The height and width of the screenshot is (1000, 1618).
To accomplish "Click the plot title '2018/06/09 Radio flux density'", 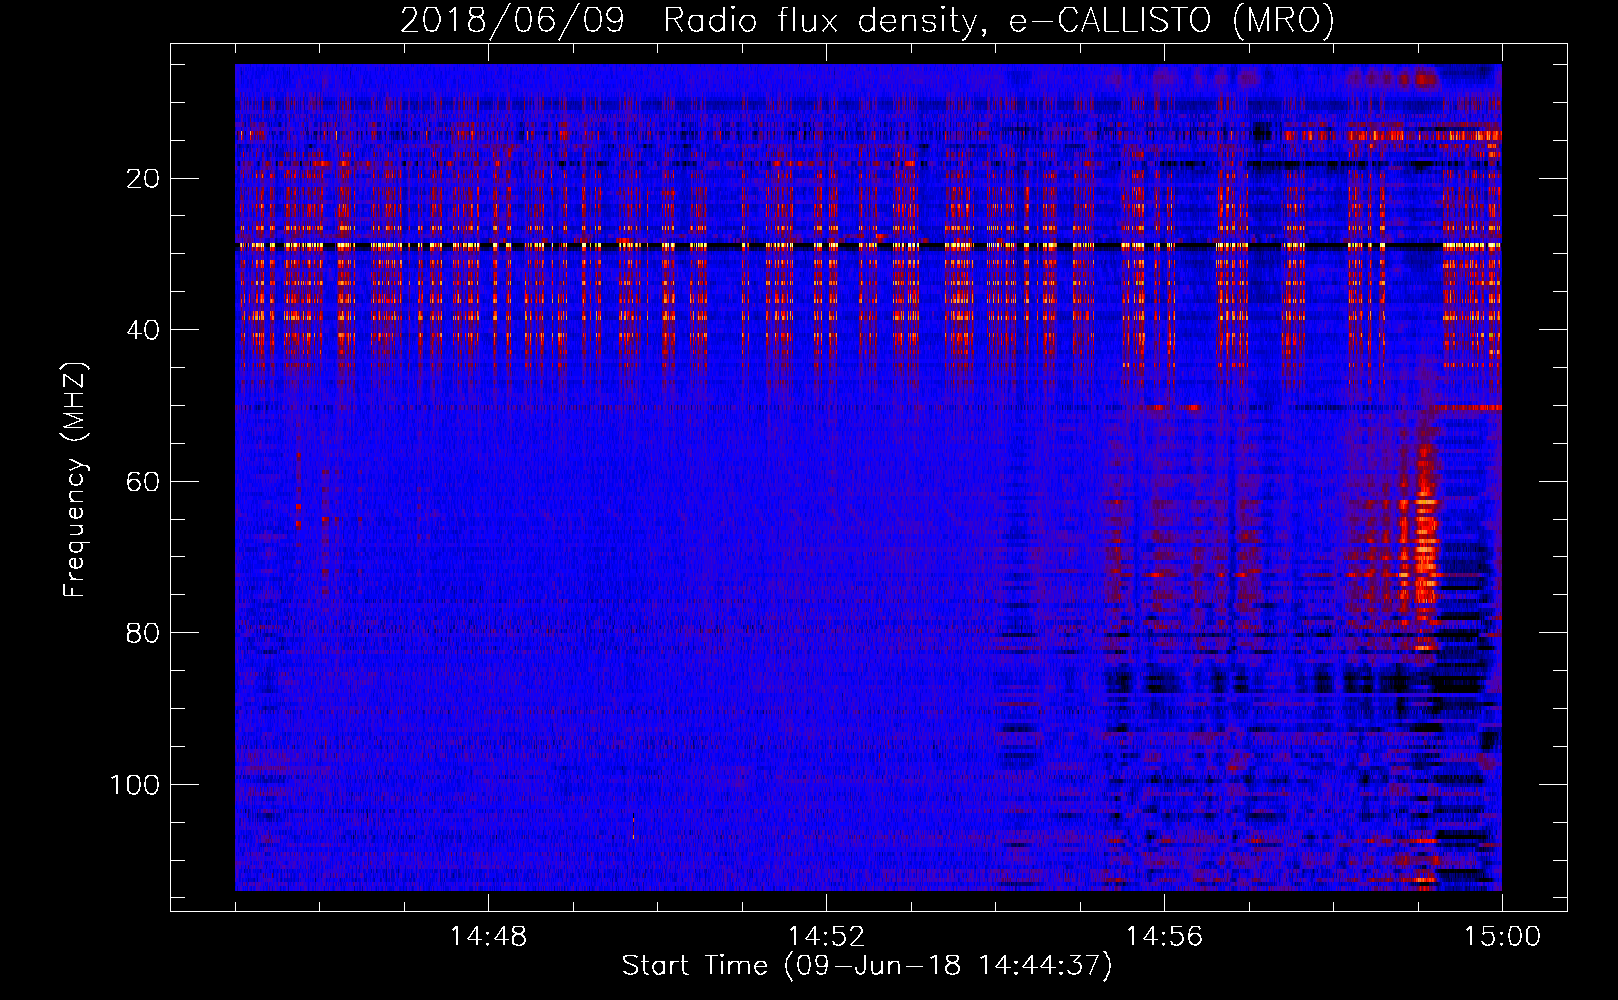I will [x=867, y=20].
